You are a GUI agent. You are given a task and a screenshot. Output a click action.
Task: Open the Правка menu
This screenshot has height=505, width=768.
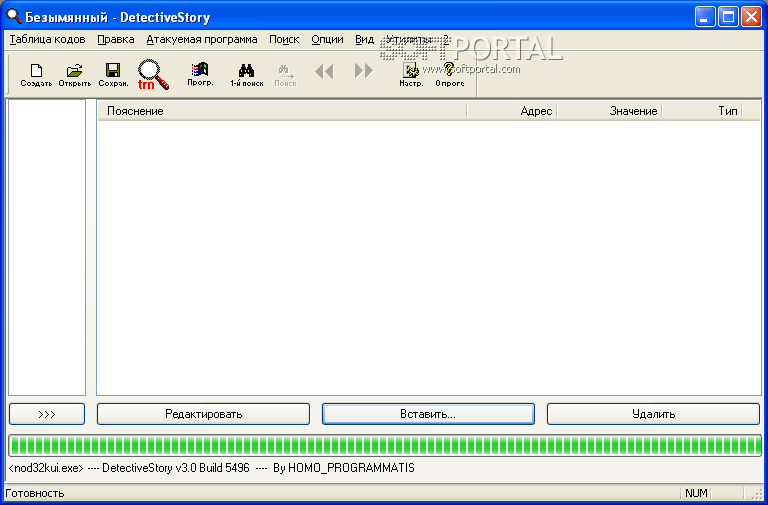coord(116,40)
